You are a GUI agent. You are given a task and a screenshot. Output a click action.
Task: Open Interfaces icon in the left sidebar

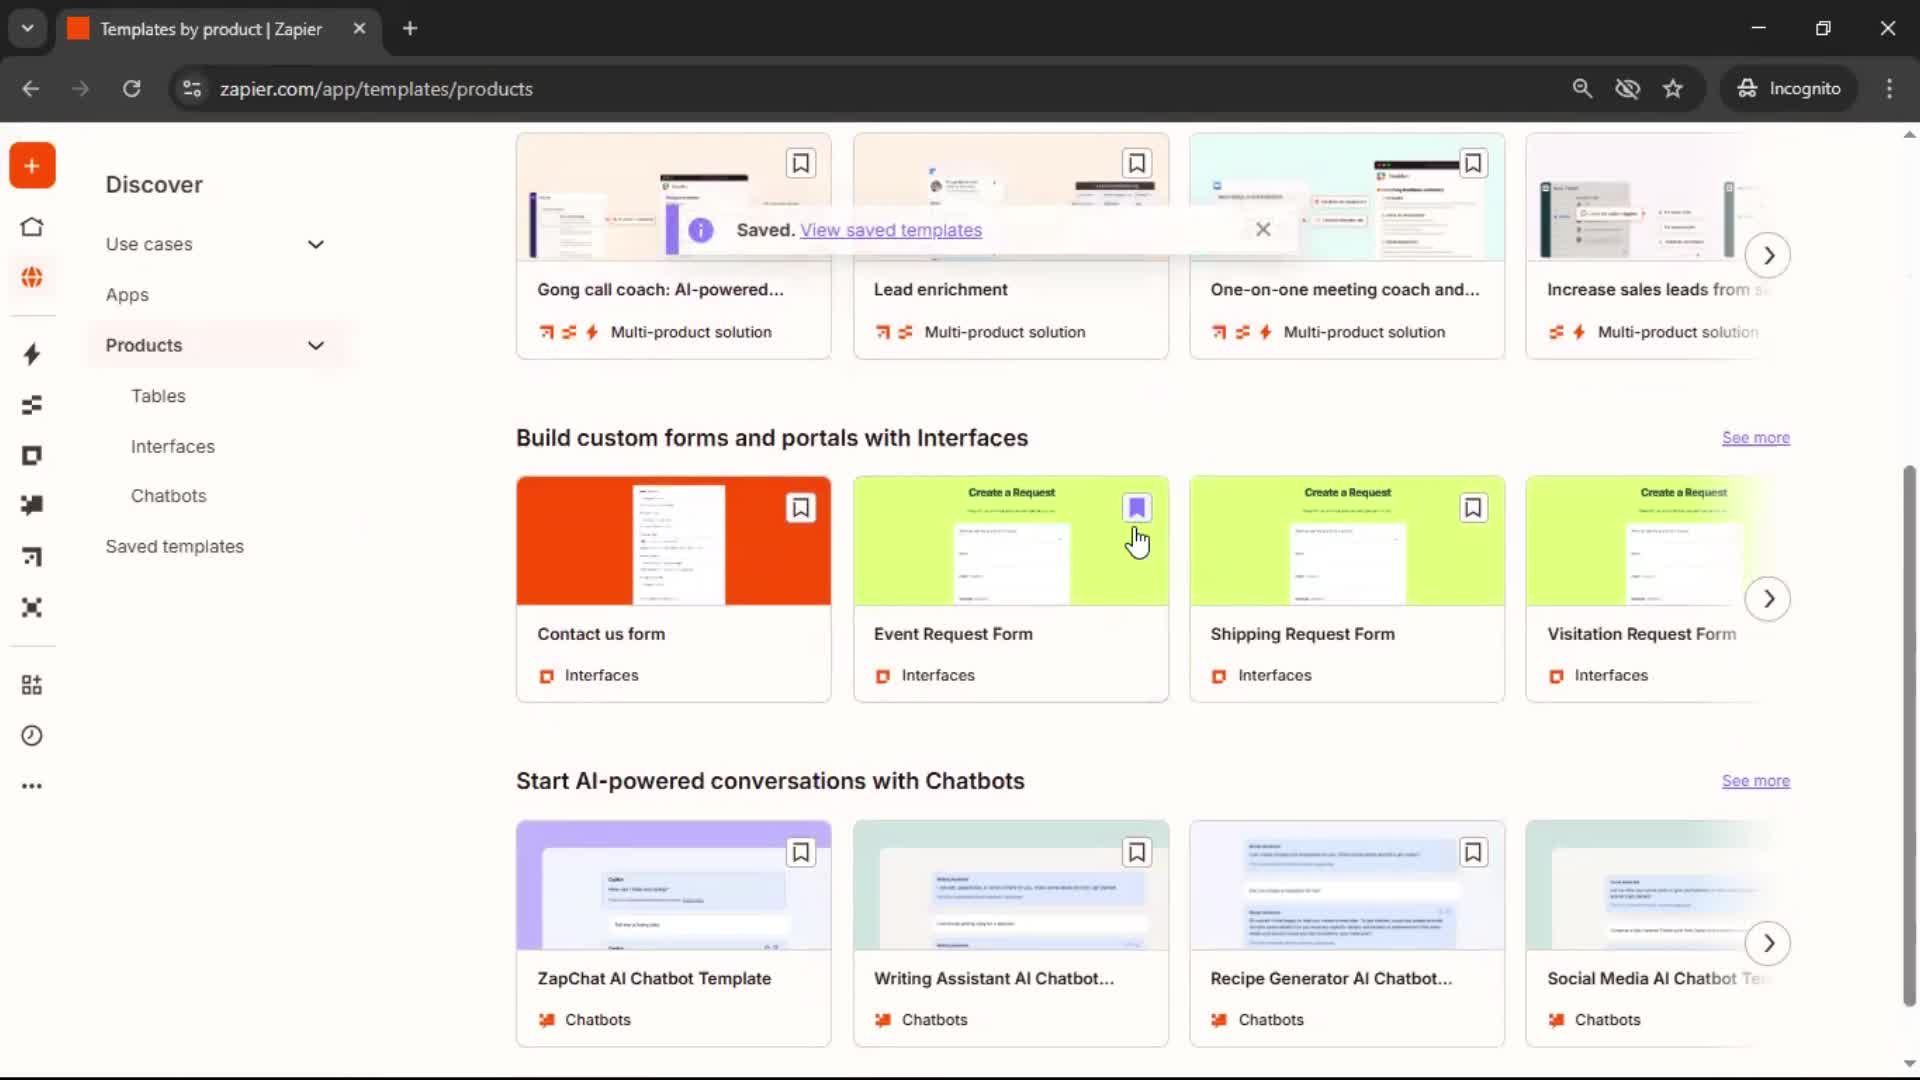click(x=32, y=456)
